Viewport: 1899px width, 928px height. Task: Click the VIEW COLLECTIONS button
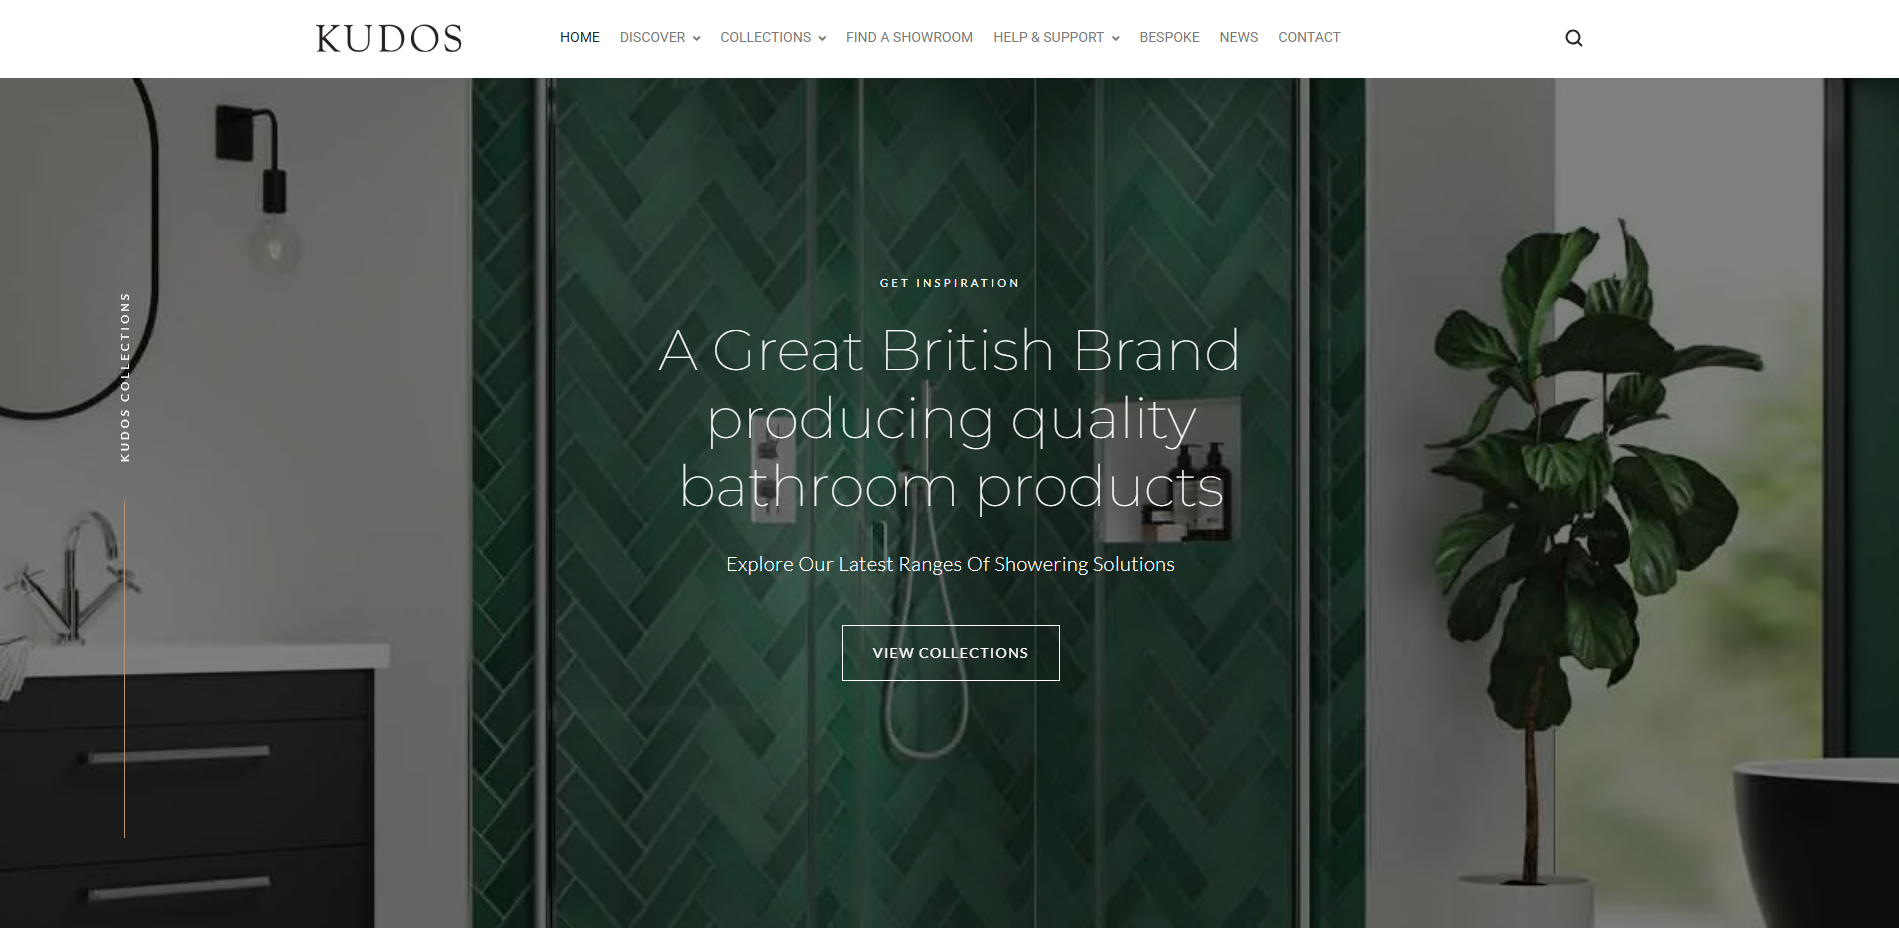[x=950, y=653]
